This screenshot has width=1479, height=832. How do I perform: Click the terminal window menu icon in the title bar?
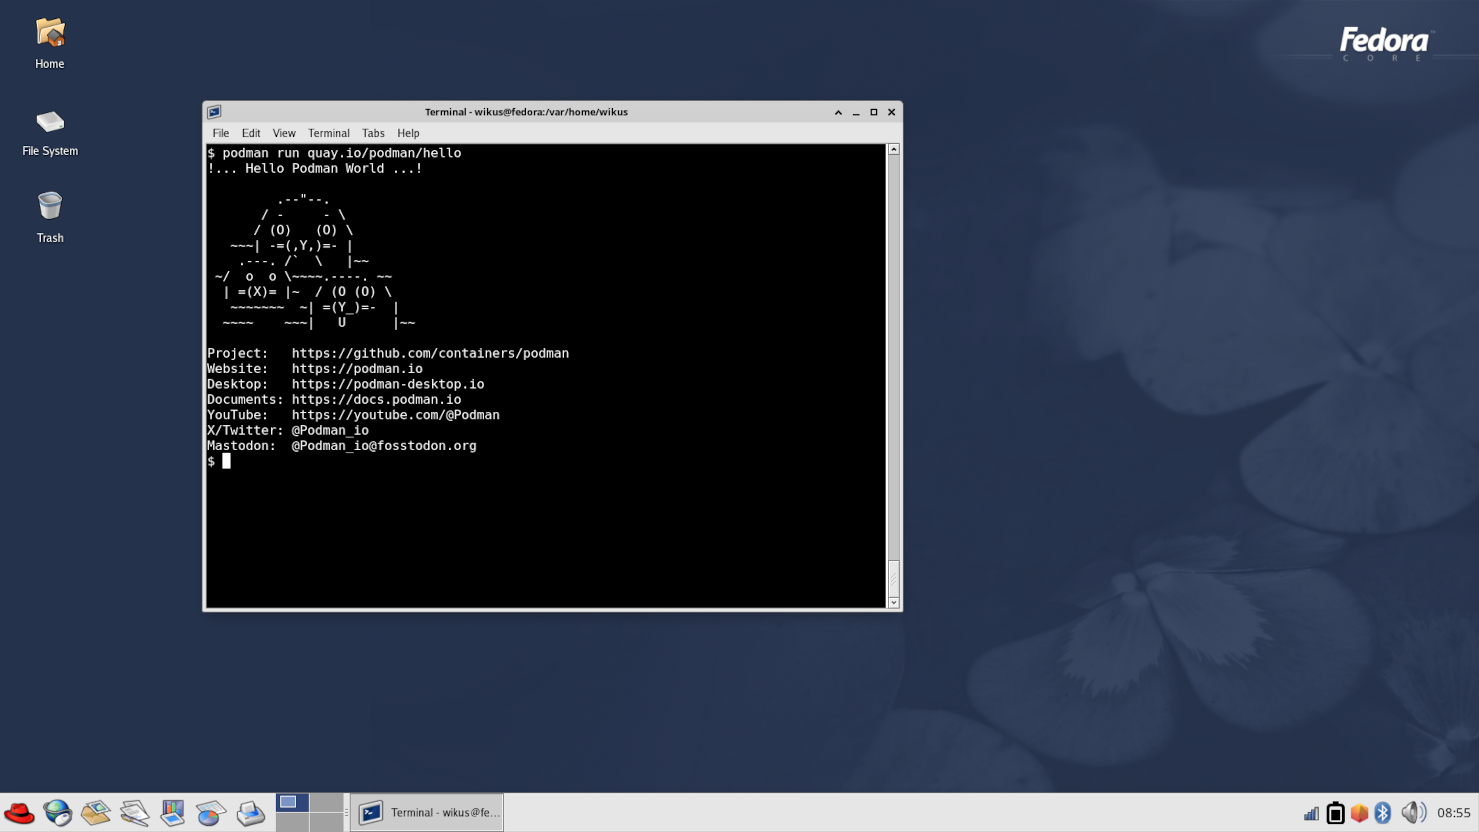point(214,112)
